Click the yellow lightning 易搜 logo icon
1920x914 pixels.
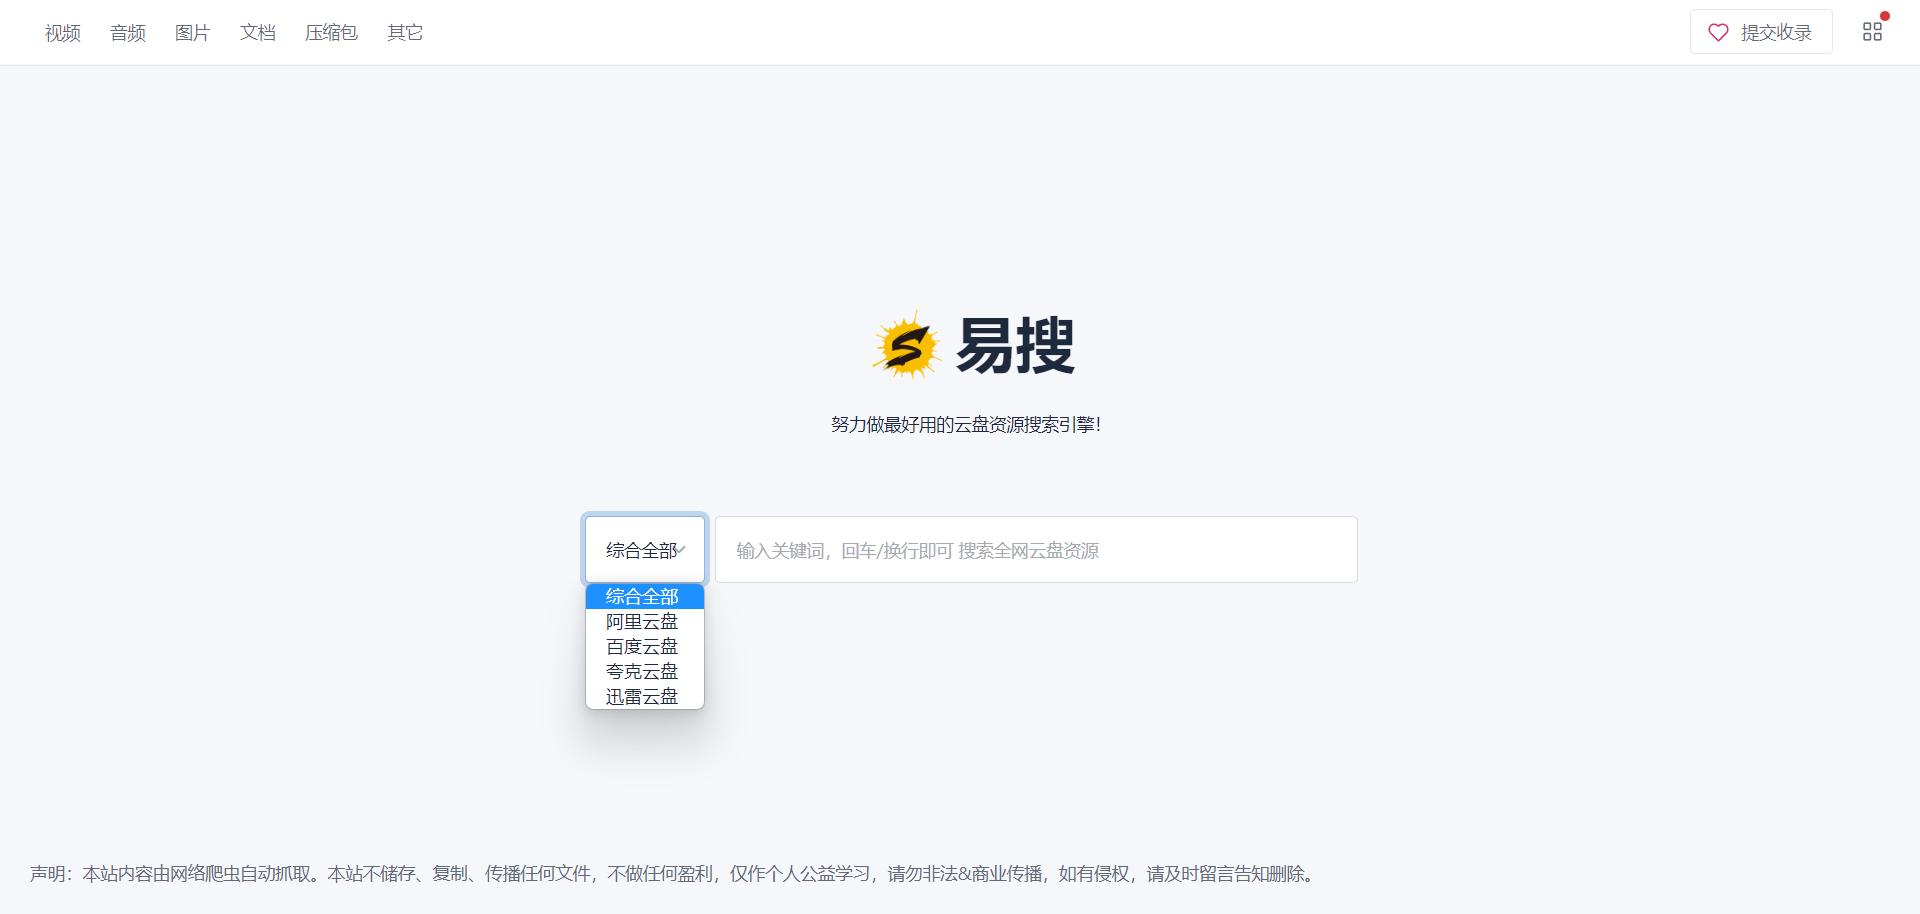[908, 344]
